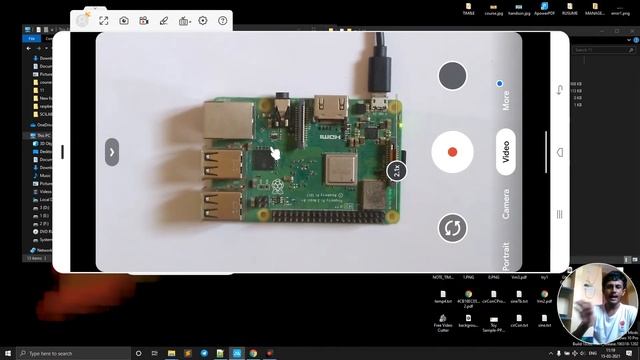
Task: Click the webcam overlay bubble
Action: click(x=597, y=304)
